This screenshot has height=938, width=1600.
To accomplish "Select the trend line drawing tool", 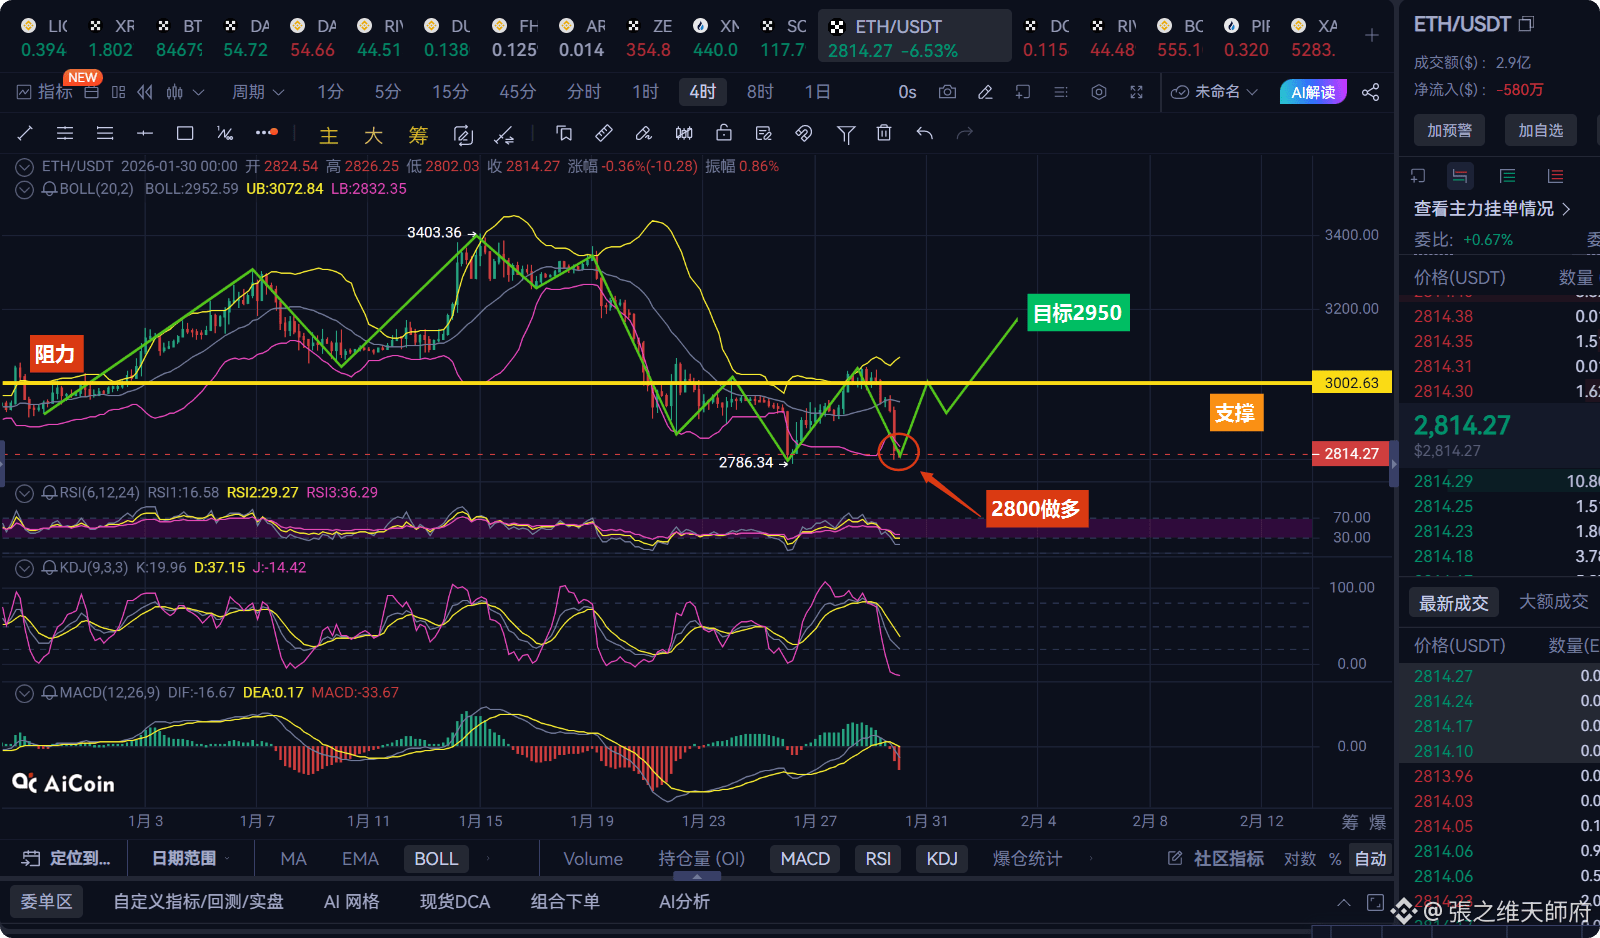I will [x=26, y=133].
